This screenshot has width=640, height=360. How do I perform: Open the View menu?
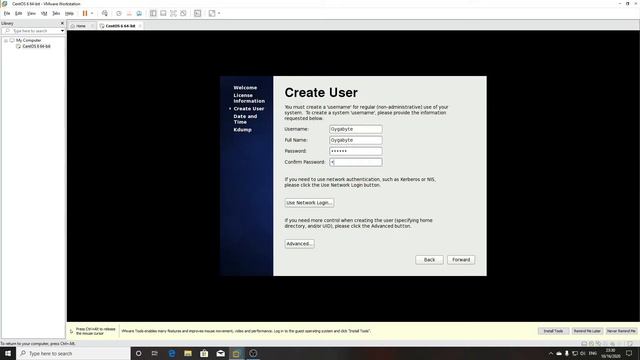(x=31, y=13)
